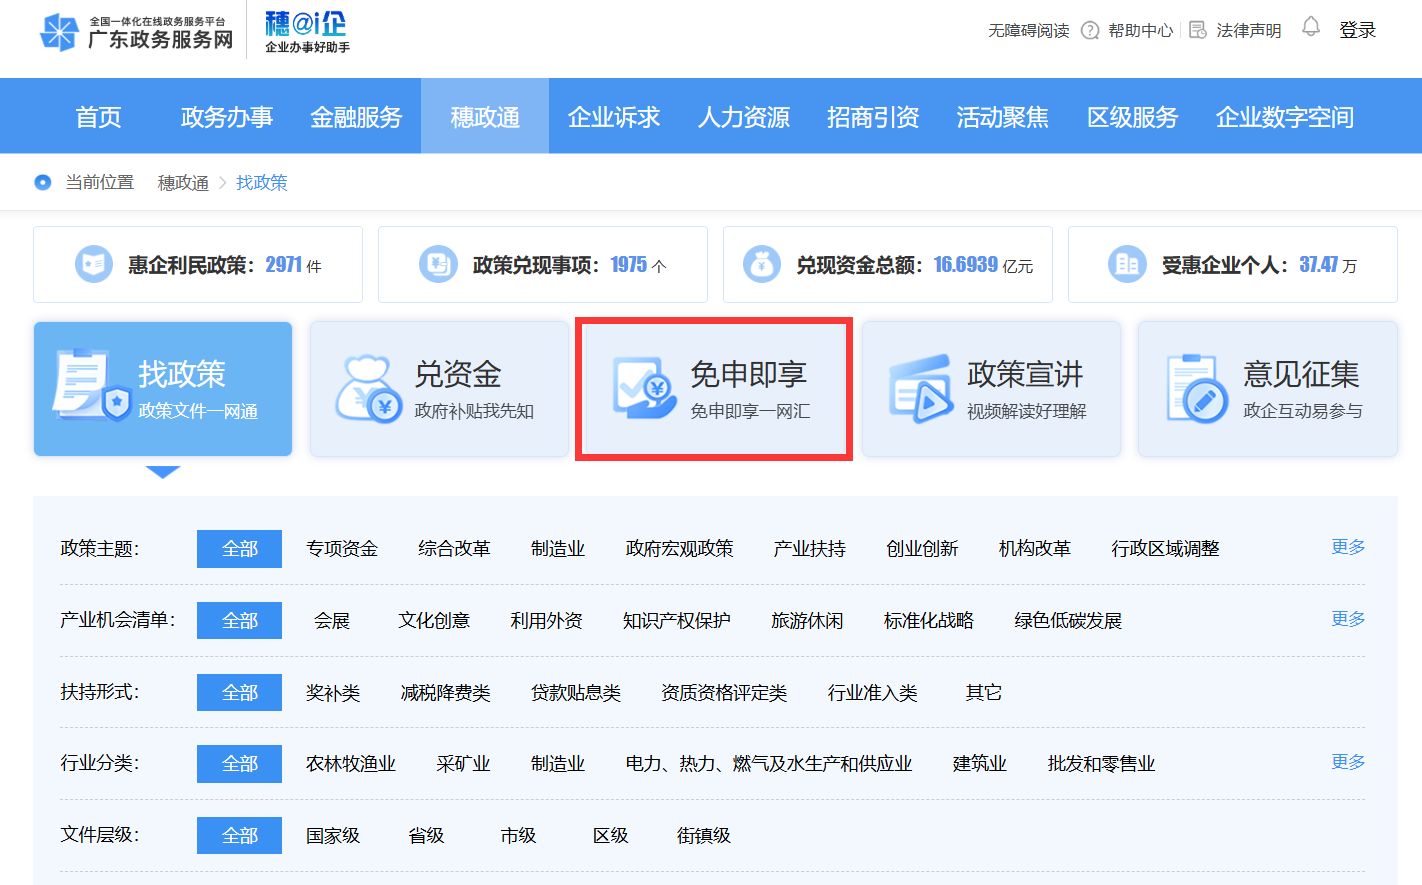
Task: Open the 政务办事 navigation tab
Action: point(227,117)
